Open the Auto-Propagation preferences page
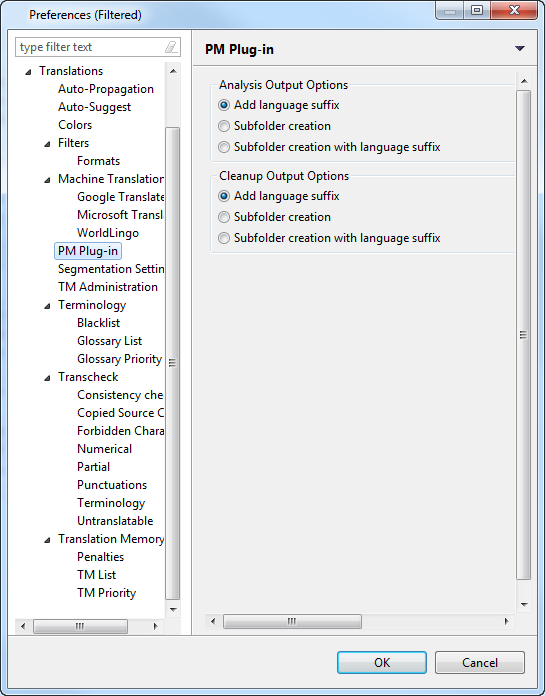This screenshot has height=696, width=545. click(106, 89)
